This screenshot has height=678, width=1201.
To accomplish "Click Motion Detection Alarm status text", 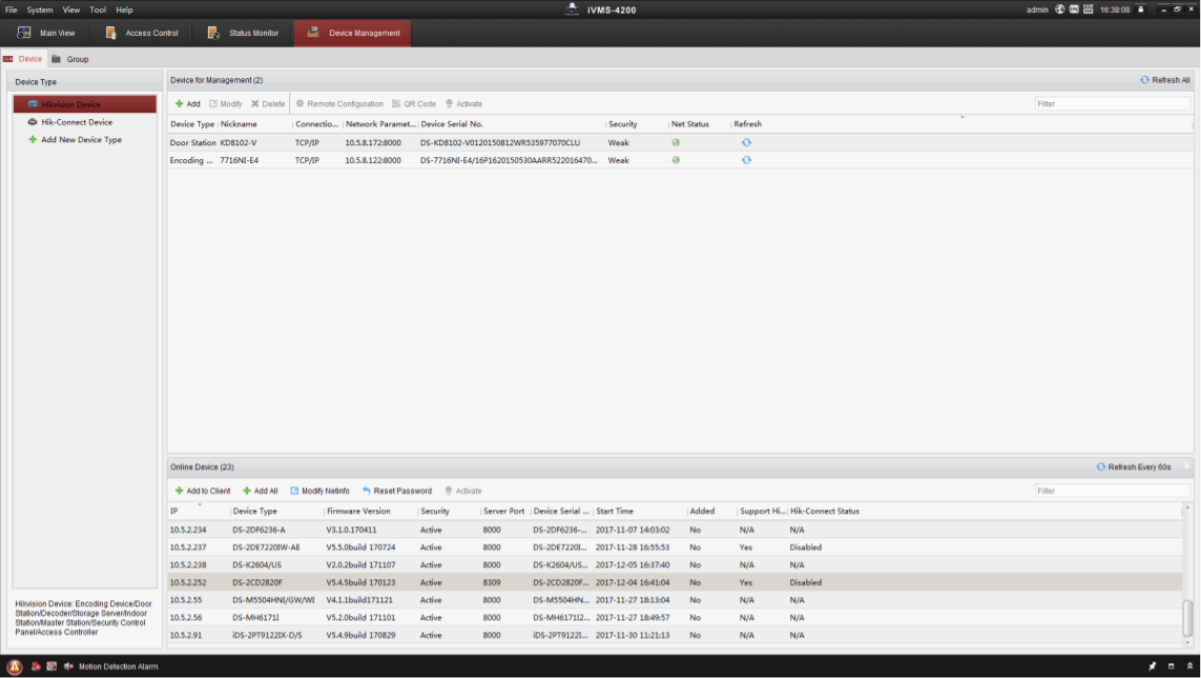I will 118,666.
